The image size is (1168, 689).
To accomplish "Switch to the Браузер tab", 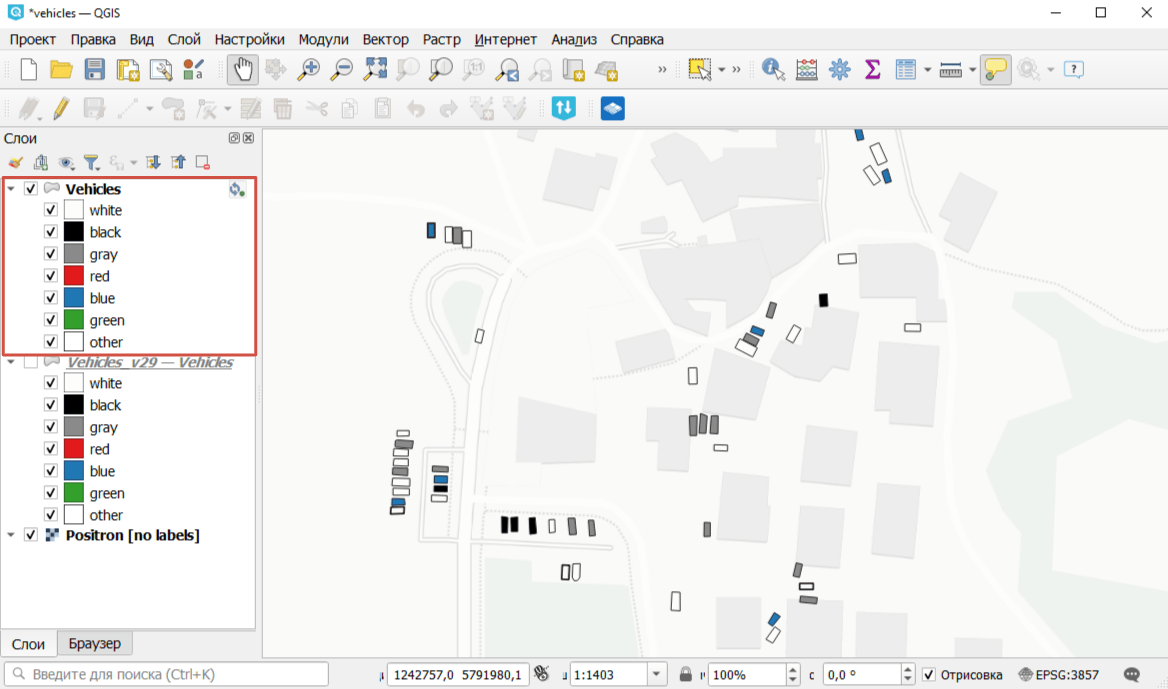I will coord(95,643).
